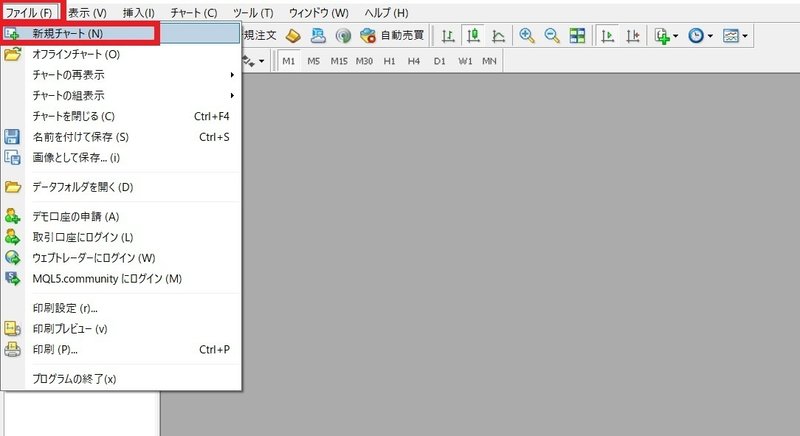The height and width of the screenshot is (436, 800).
Task: Switch to bar chart display
Action: (x=448, y=36)
